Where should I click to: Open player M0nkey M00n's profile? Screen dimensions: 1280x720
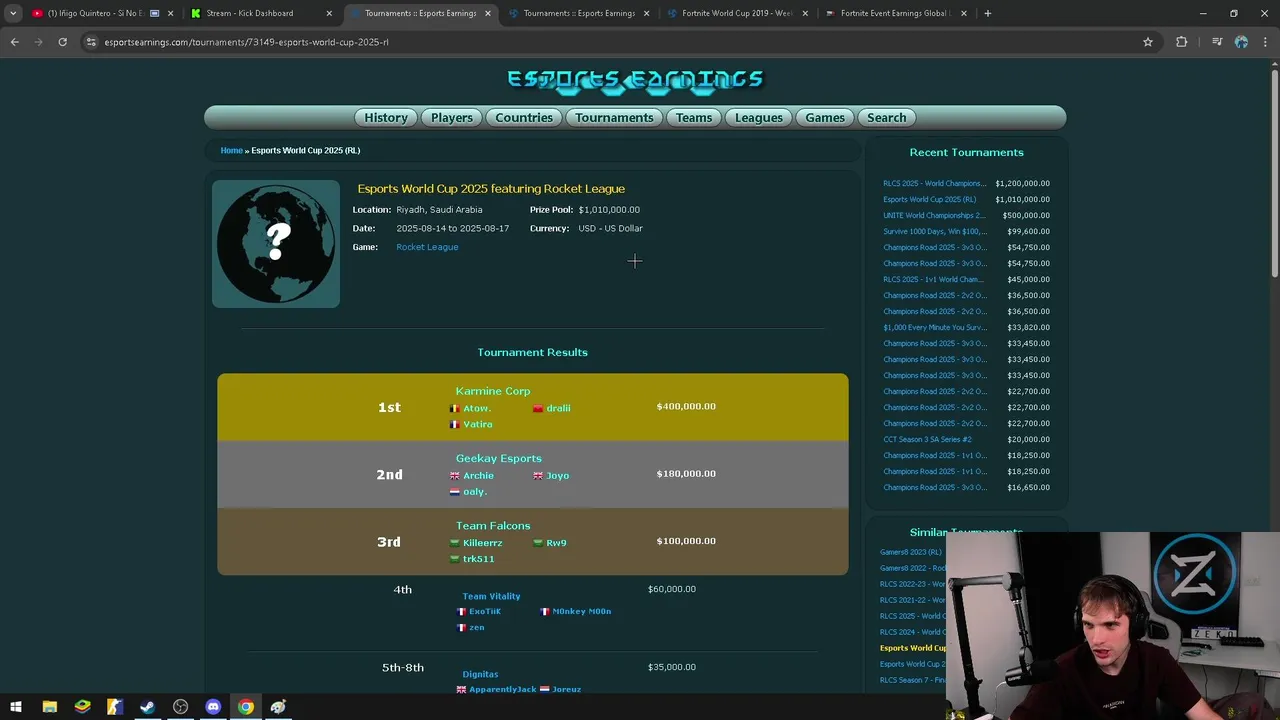(581, 611)
